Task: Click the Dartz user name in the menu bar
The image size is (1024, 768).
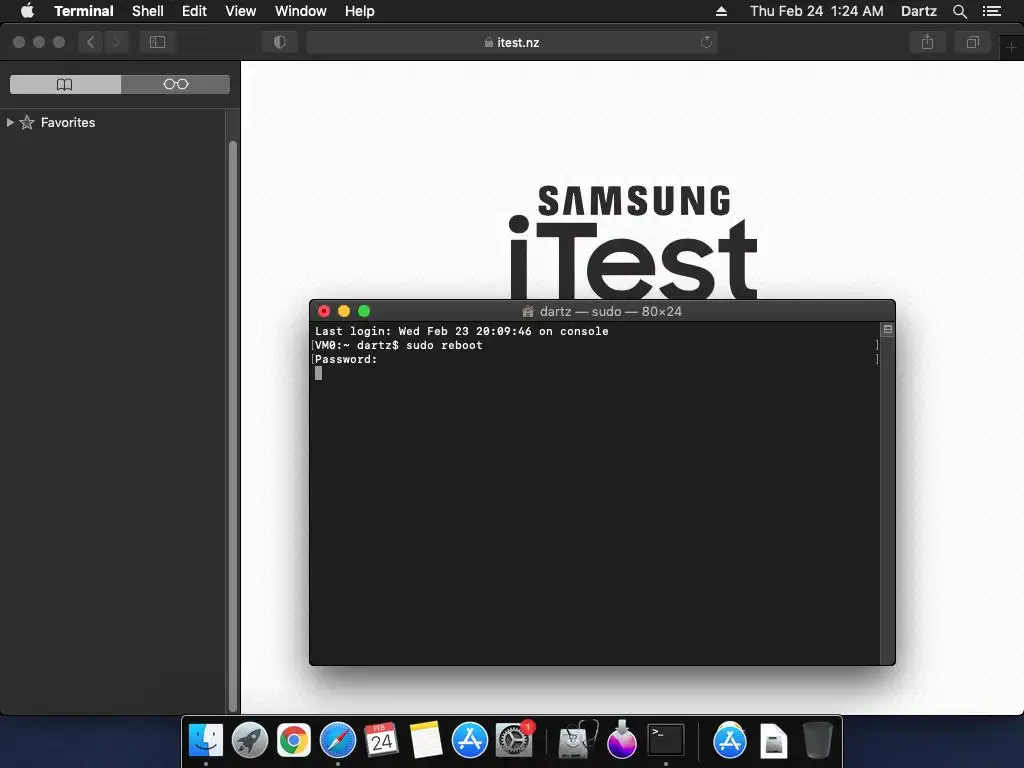Action: click(x=919, y=11)
